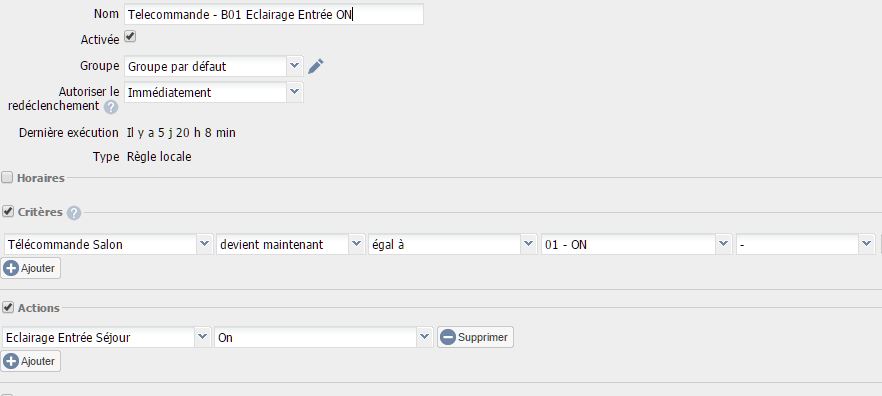The image size is (882, 396).
Task: Expand the Immédiatement retrigger dropdown
Action: click(x=214, y=92)
